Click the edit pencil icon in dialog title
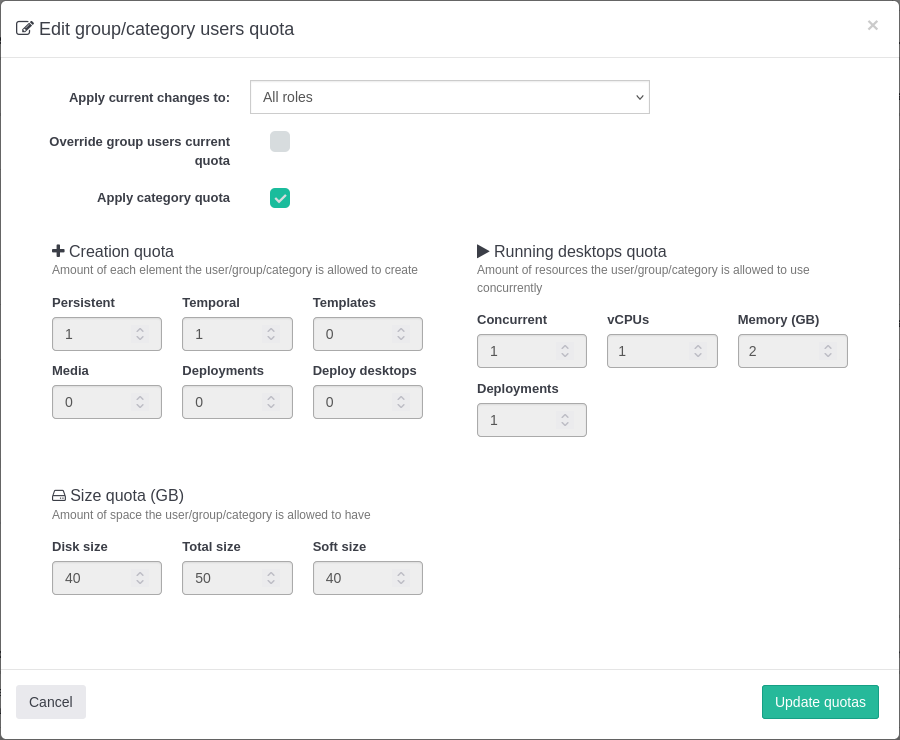This screenshot has height=740, width=900. pyautogui.click(x=25, y=28)
